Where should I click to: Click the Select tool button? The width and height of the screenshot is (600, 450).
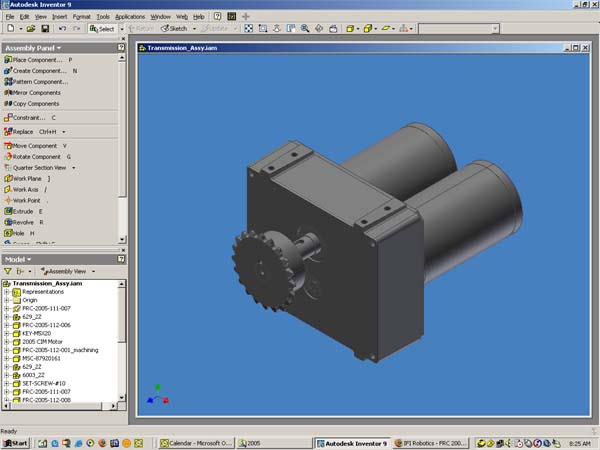point(102,29)
